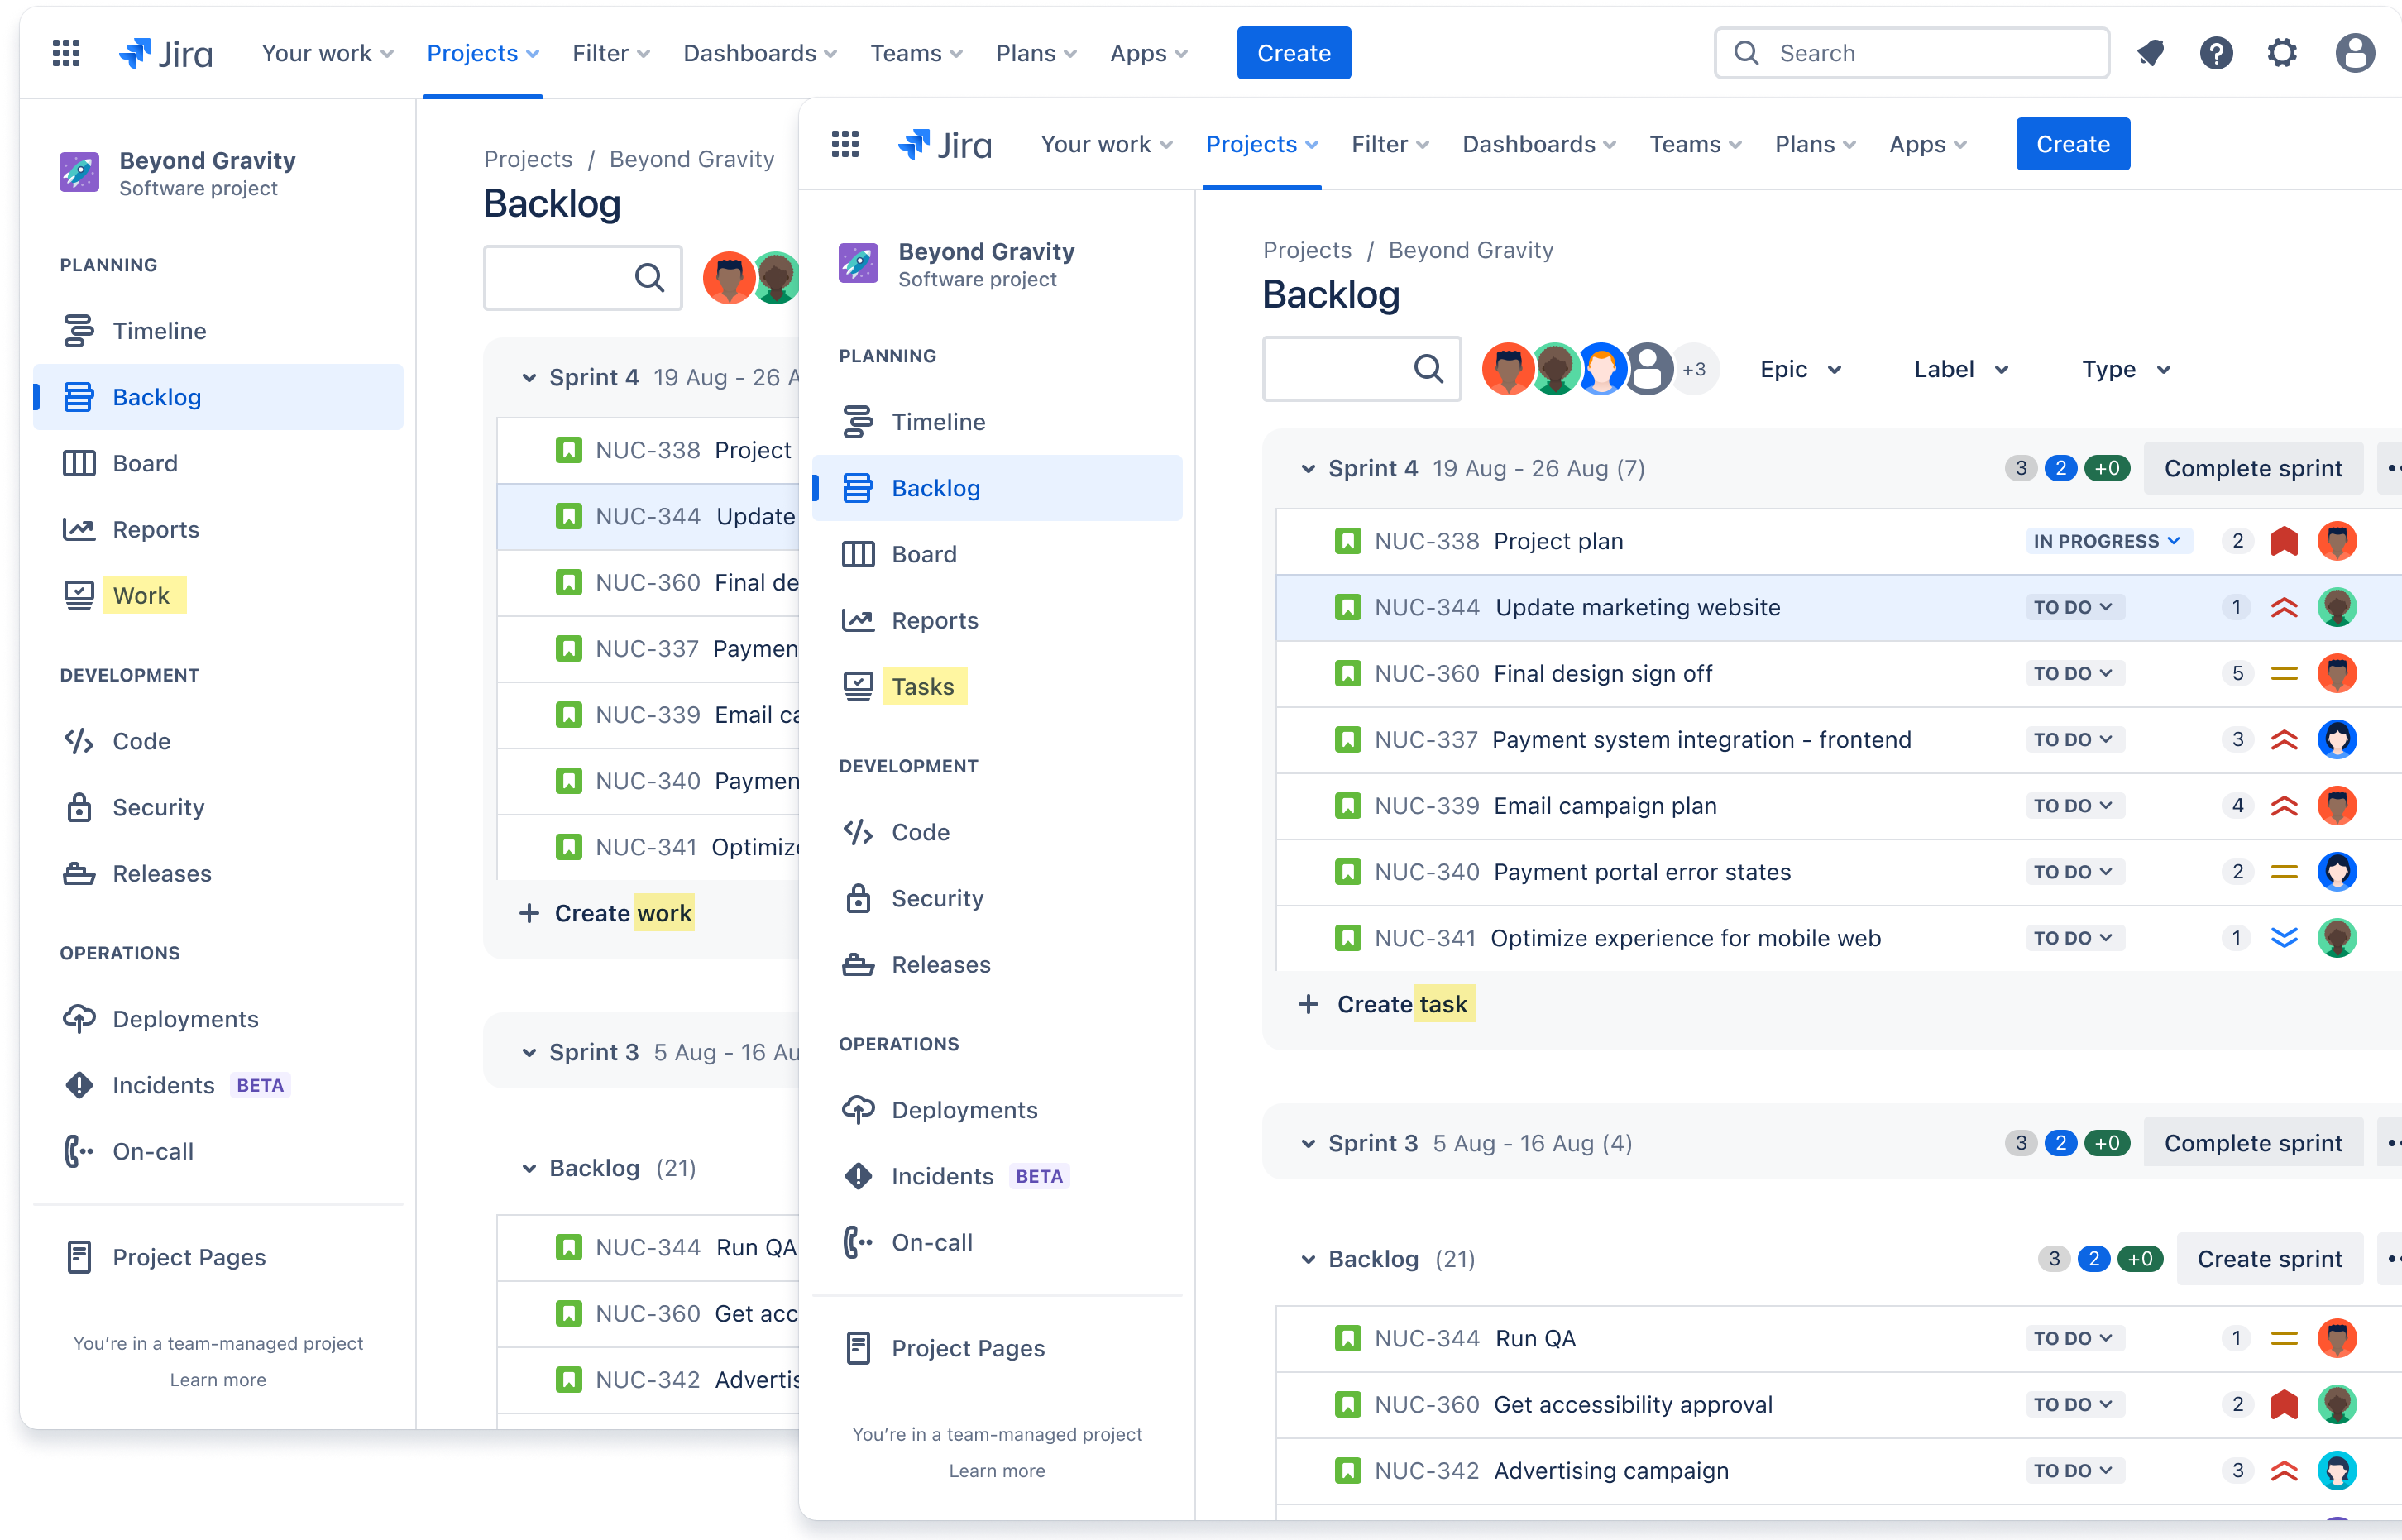Open the status dropdown for NUC-344
Image resolution: width=2402 pixels, height=1540 pixels.
pyautogui.click(x=2075, y=607)
